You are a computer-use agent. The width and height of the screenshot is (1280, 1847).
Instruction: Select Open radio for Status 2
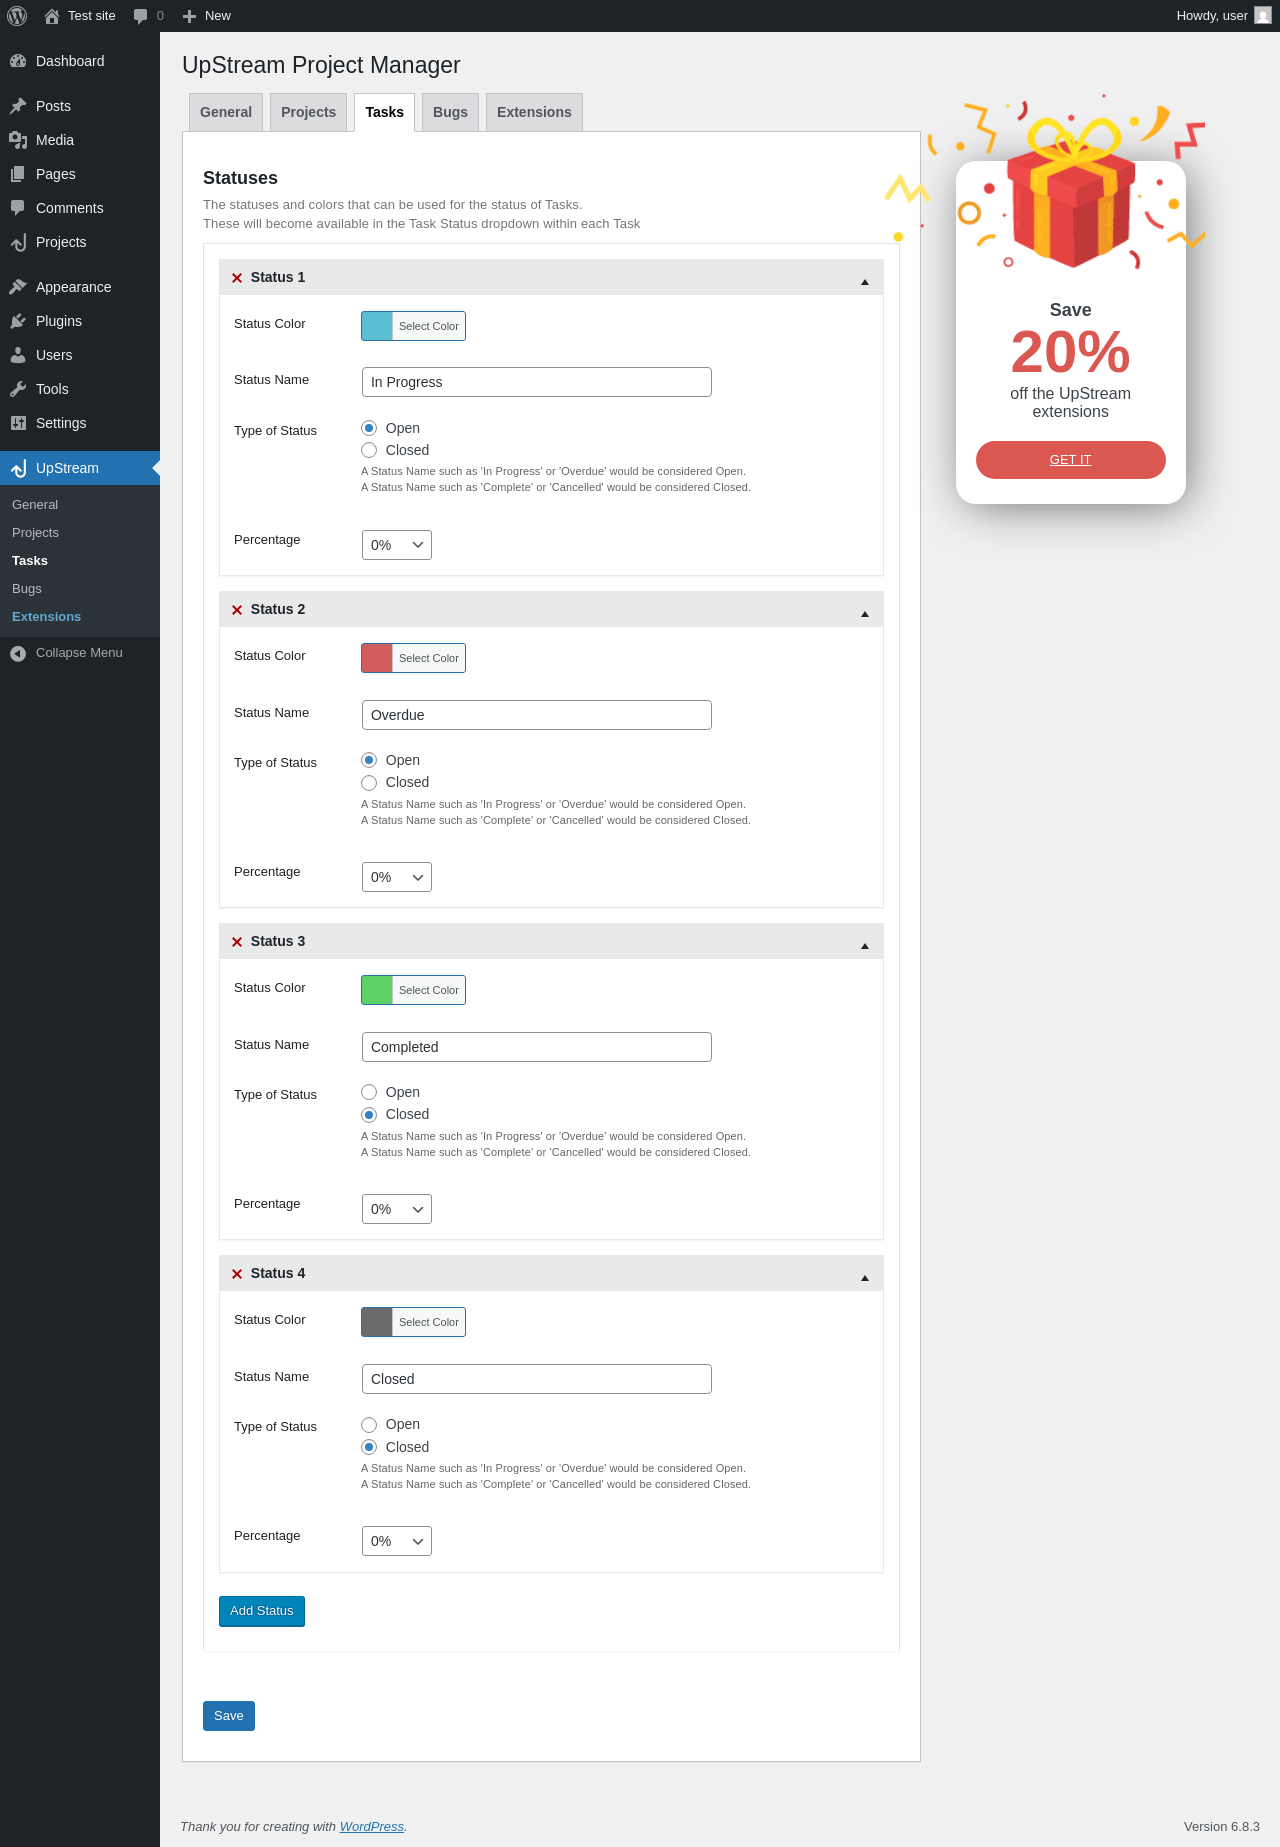click(x=369, y=760)
